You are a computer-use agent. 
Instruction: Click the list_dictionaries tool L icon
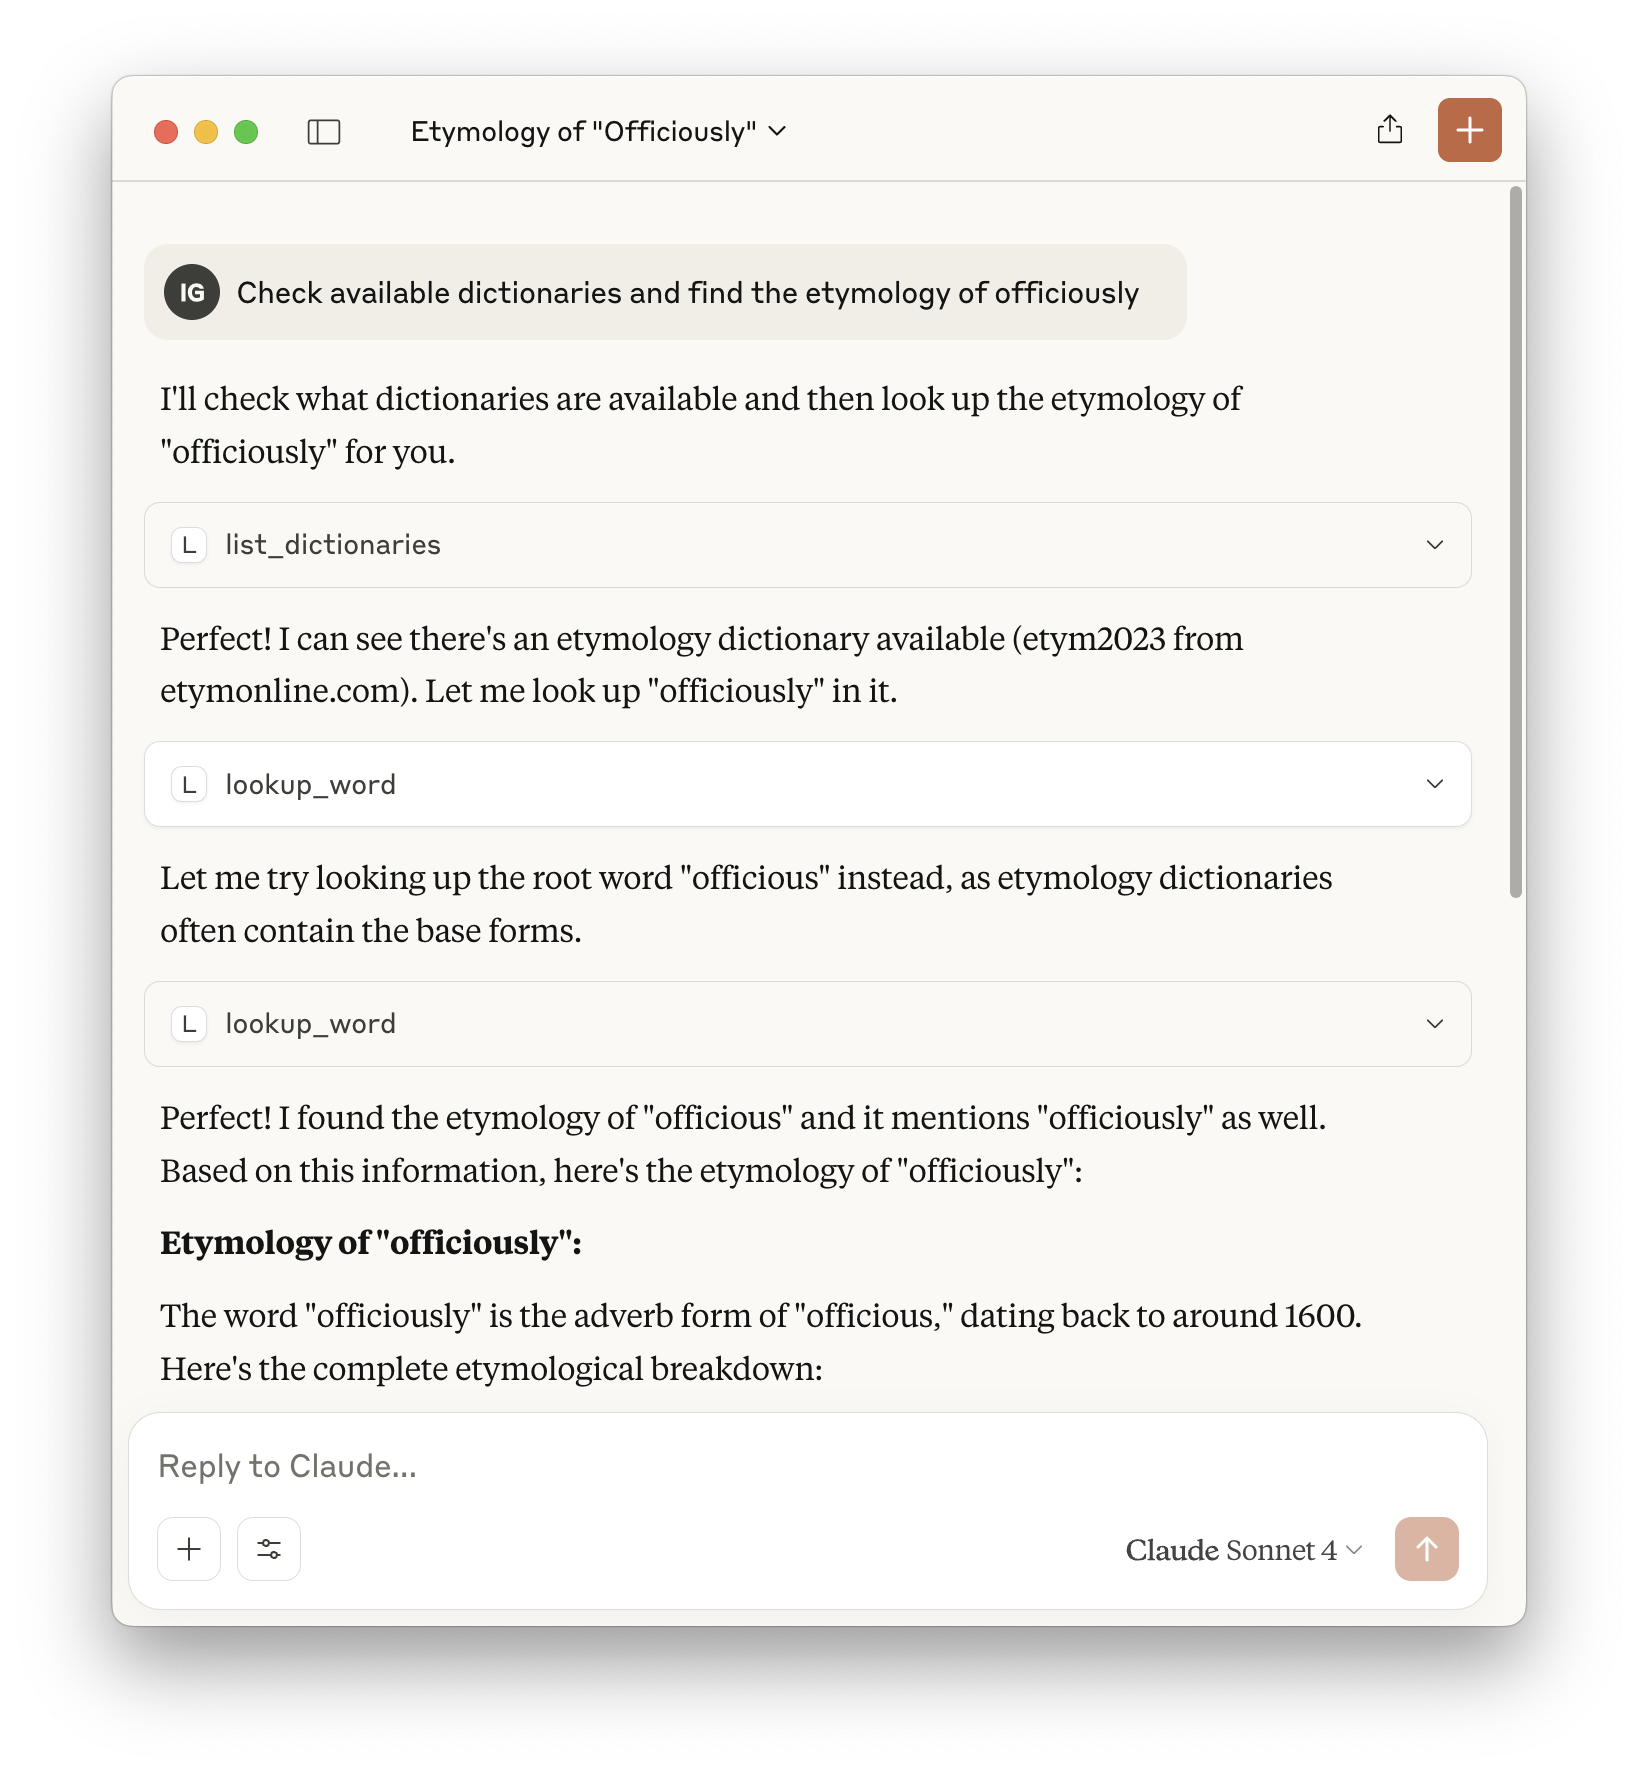[x=189, y=545]
